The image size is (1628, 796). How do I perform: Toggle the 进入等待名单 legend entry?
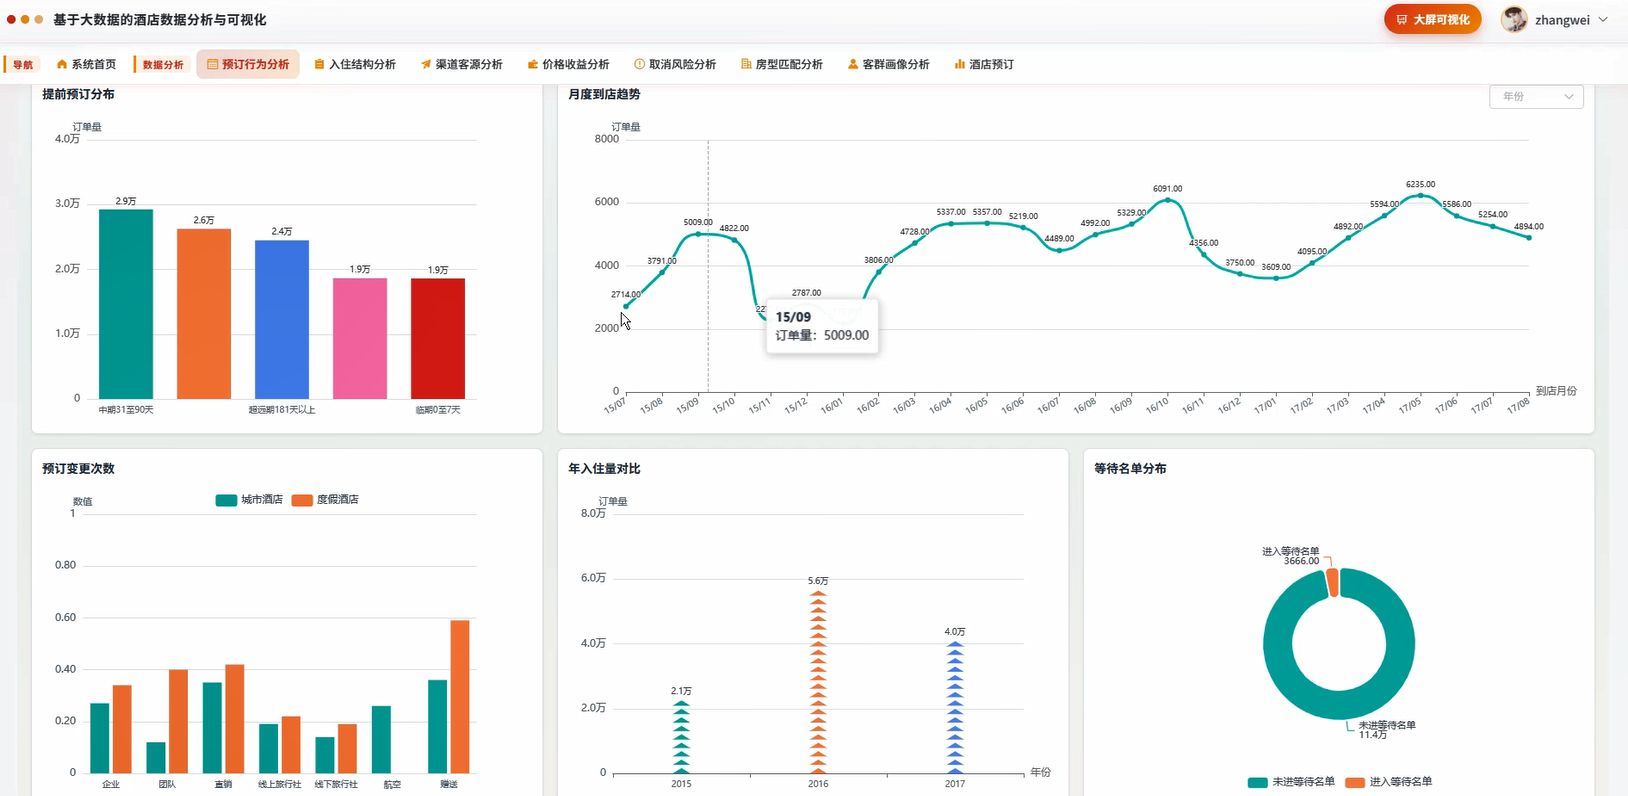[x=1389, y=782]
